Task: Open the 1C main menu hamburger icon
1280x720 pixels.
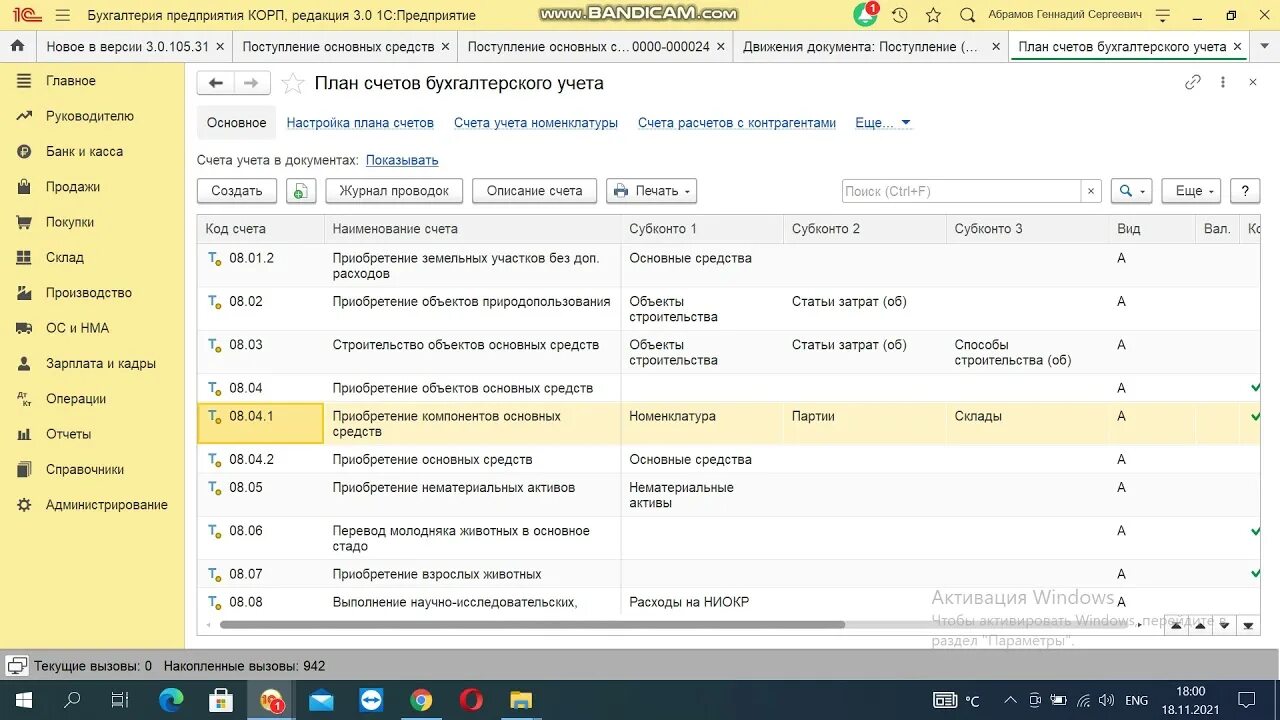Action: coord(62,15)
